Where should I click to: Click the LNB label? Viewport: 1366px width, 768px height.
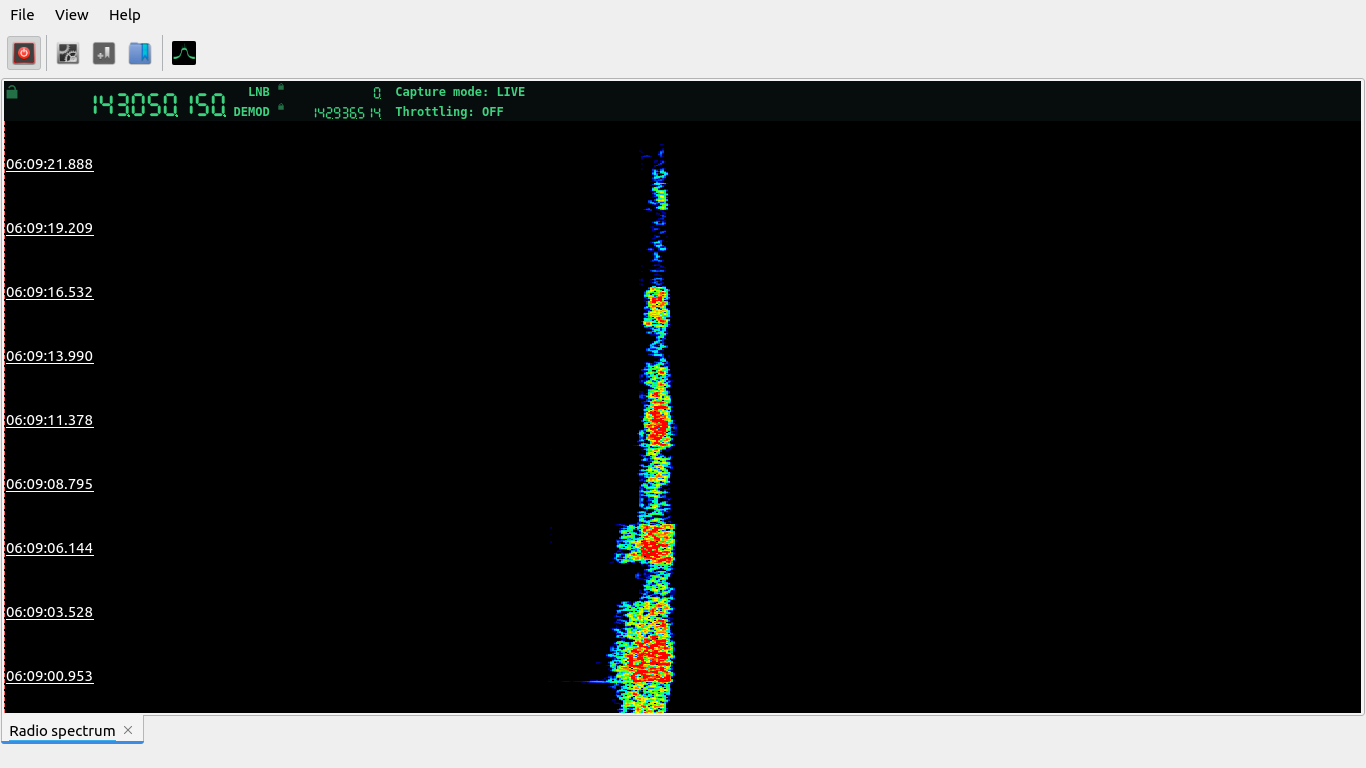[x=259, y=92]
